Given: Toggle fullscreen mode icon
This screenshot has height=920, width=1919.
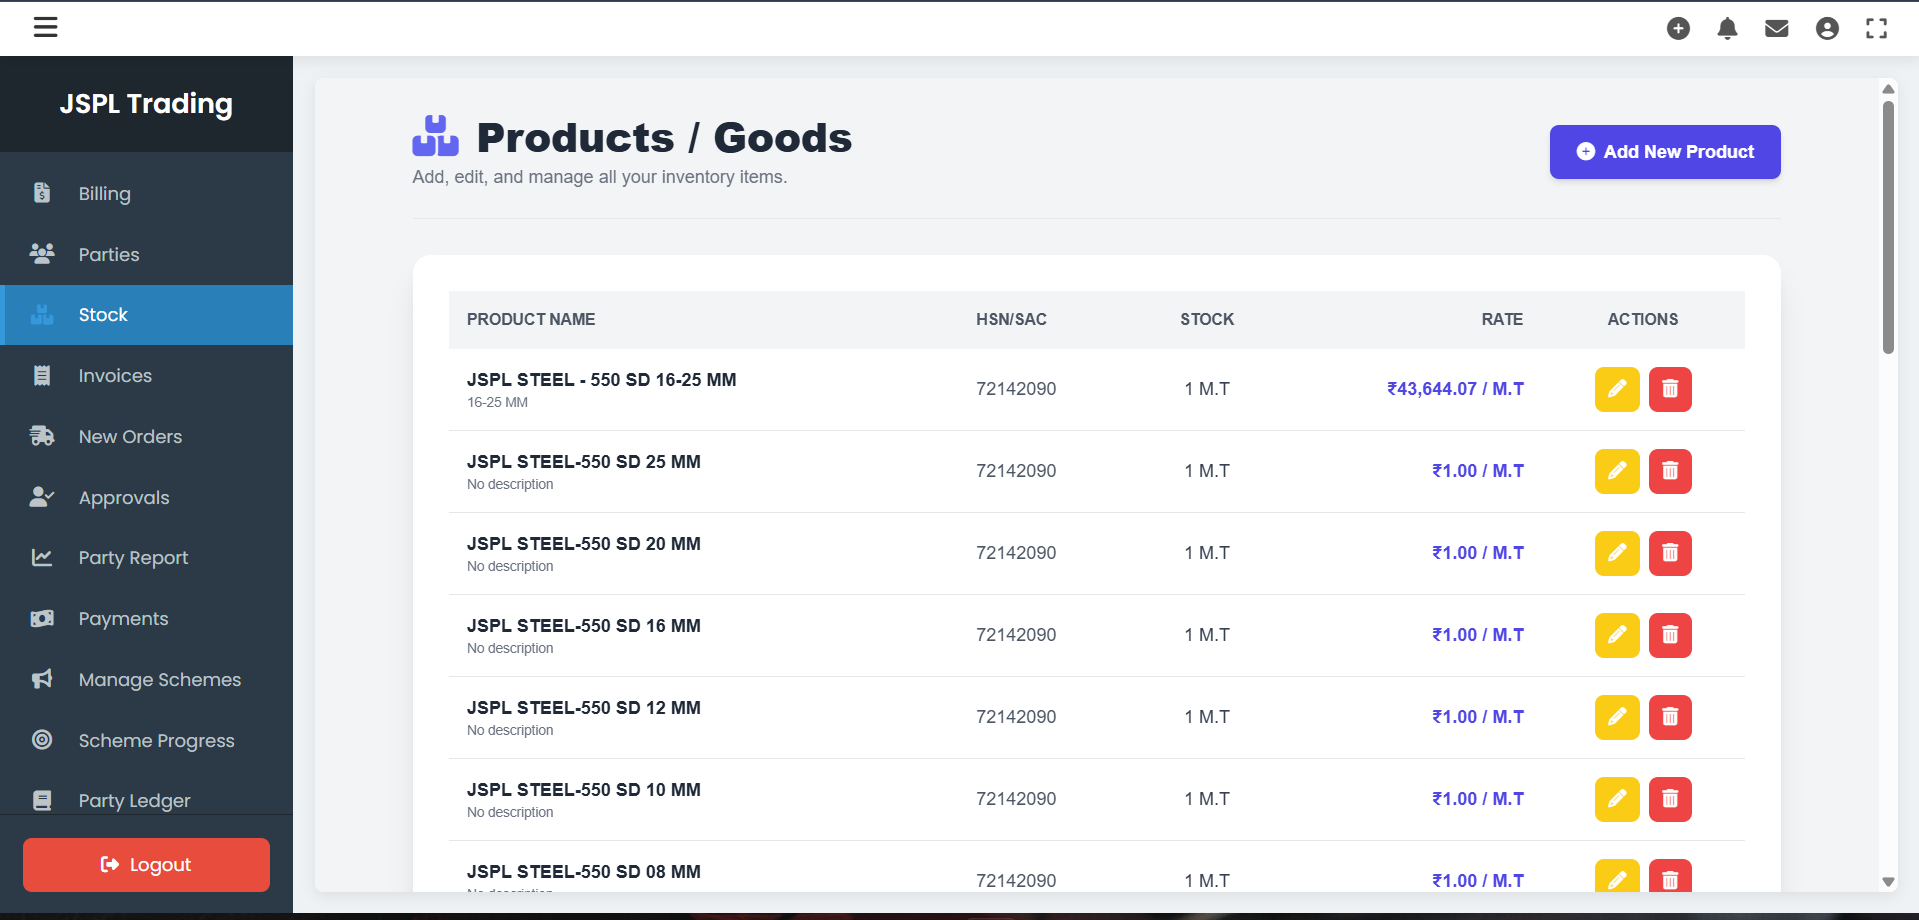Looking at the screenshot, I should [1876, 29].
